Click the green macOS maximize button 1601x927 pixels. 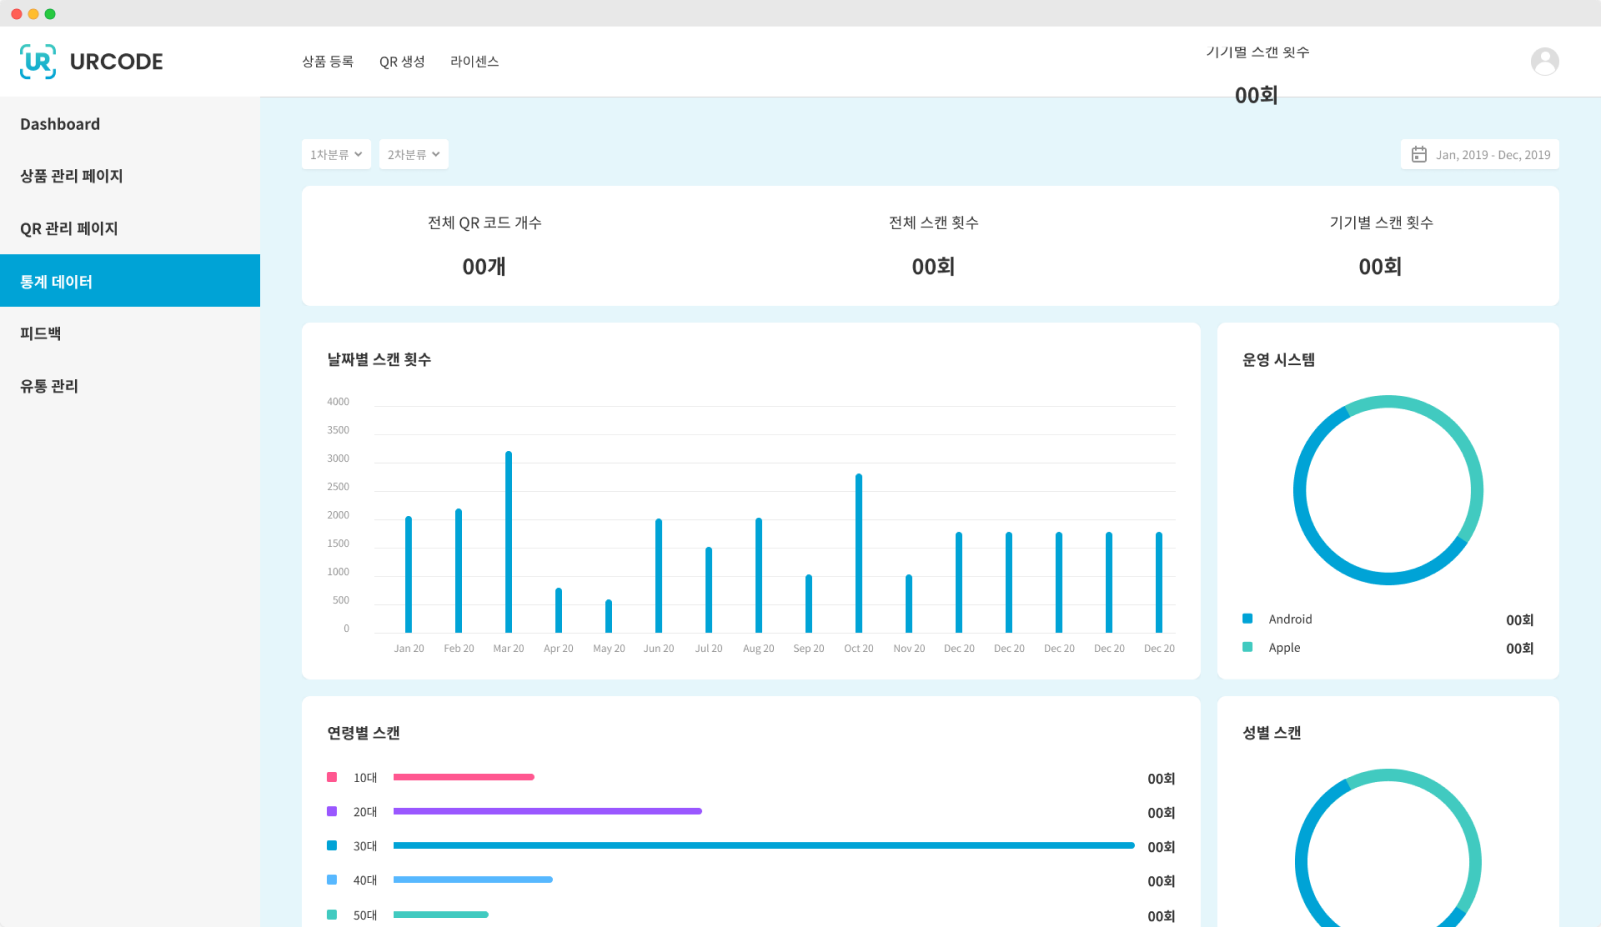pyautogui.click(x=50, y=14)
